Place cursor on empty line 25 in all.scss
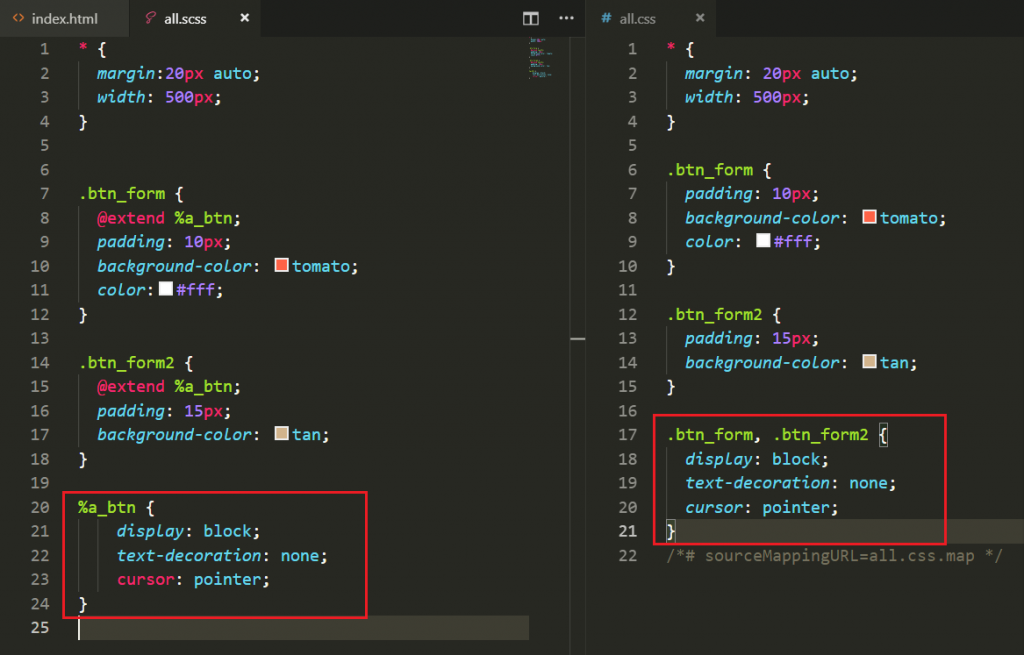The height and width of the screenshot is (655, 1024). (304, 628)
